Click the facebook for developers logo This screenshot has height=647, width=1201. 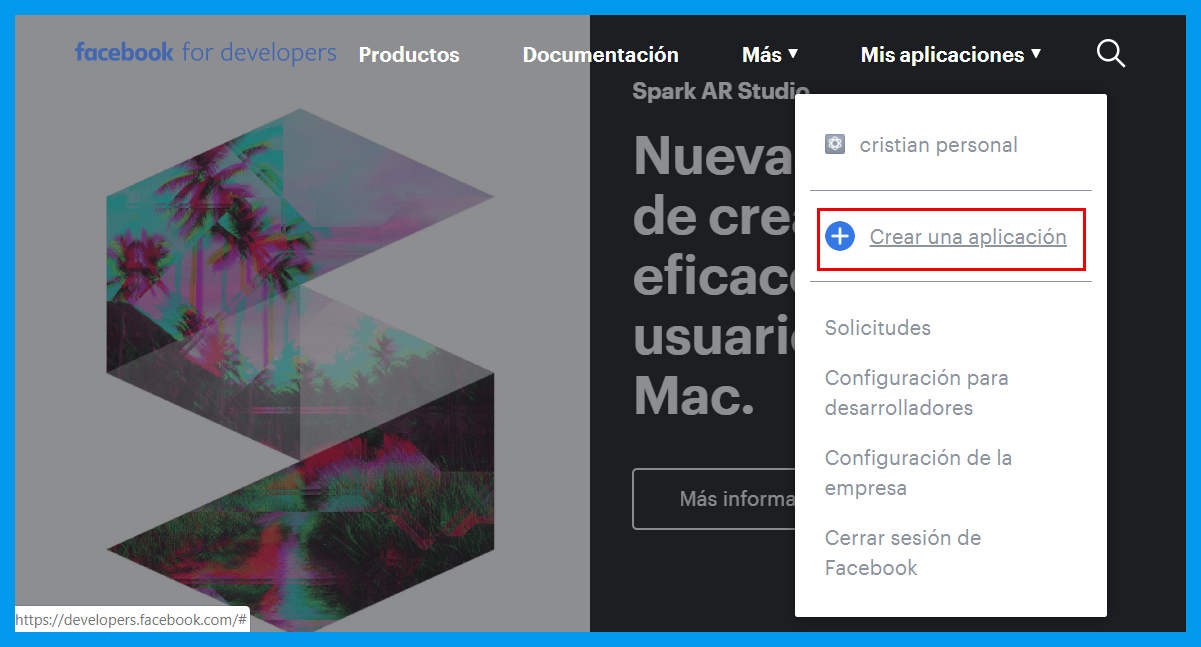[x=206, y=53]
